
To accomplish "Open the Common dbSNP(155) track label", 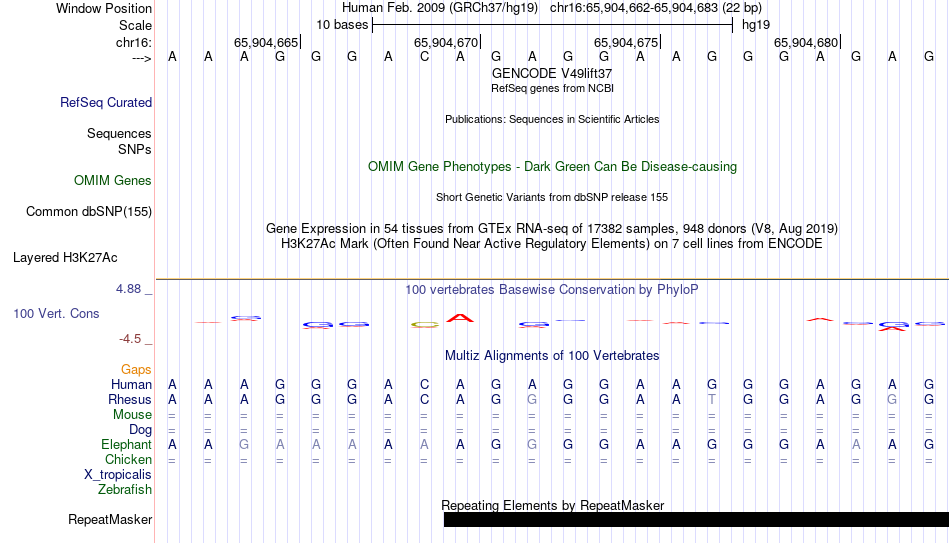I will 88,212.
